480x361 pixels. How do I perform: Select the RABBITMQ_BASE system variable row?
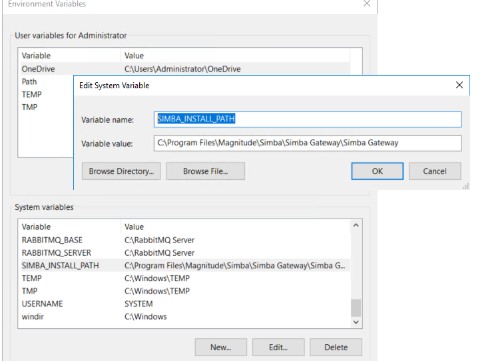coord(185,240)
